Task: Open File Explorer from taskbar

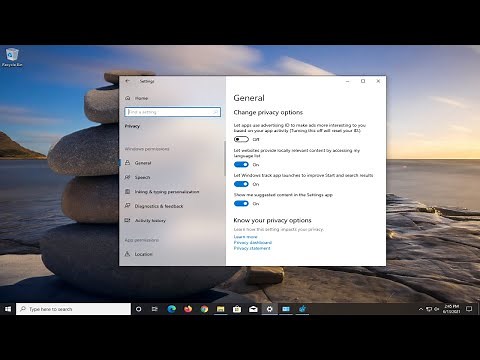Action: coord(220,309)
